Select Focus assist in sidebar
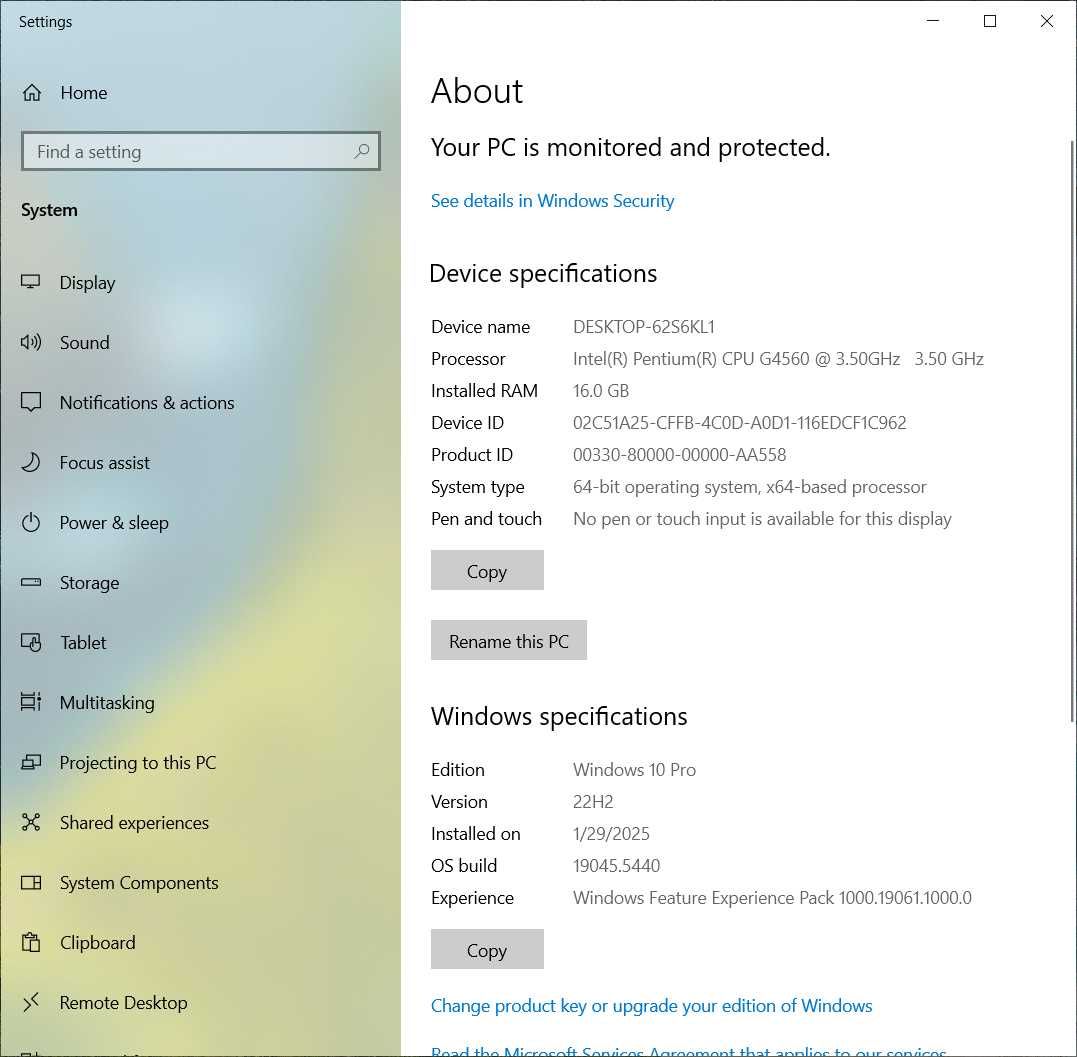The image size is (1077, 1057). (201, 462)
